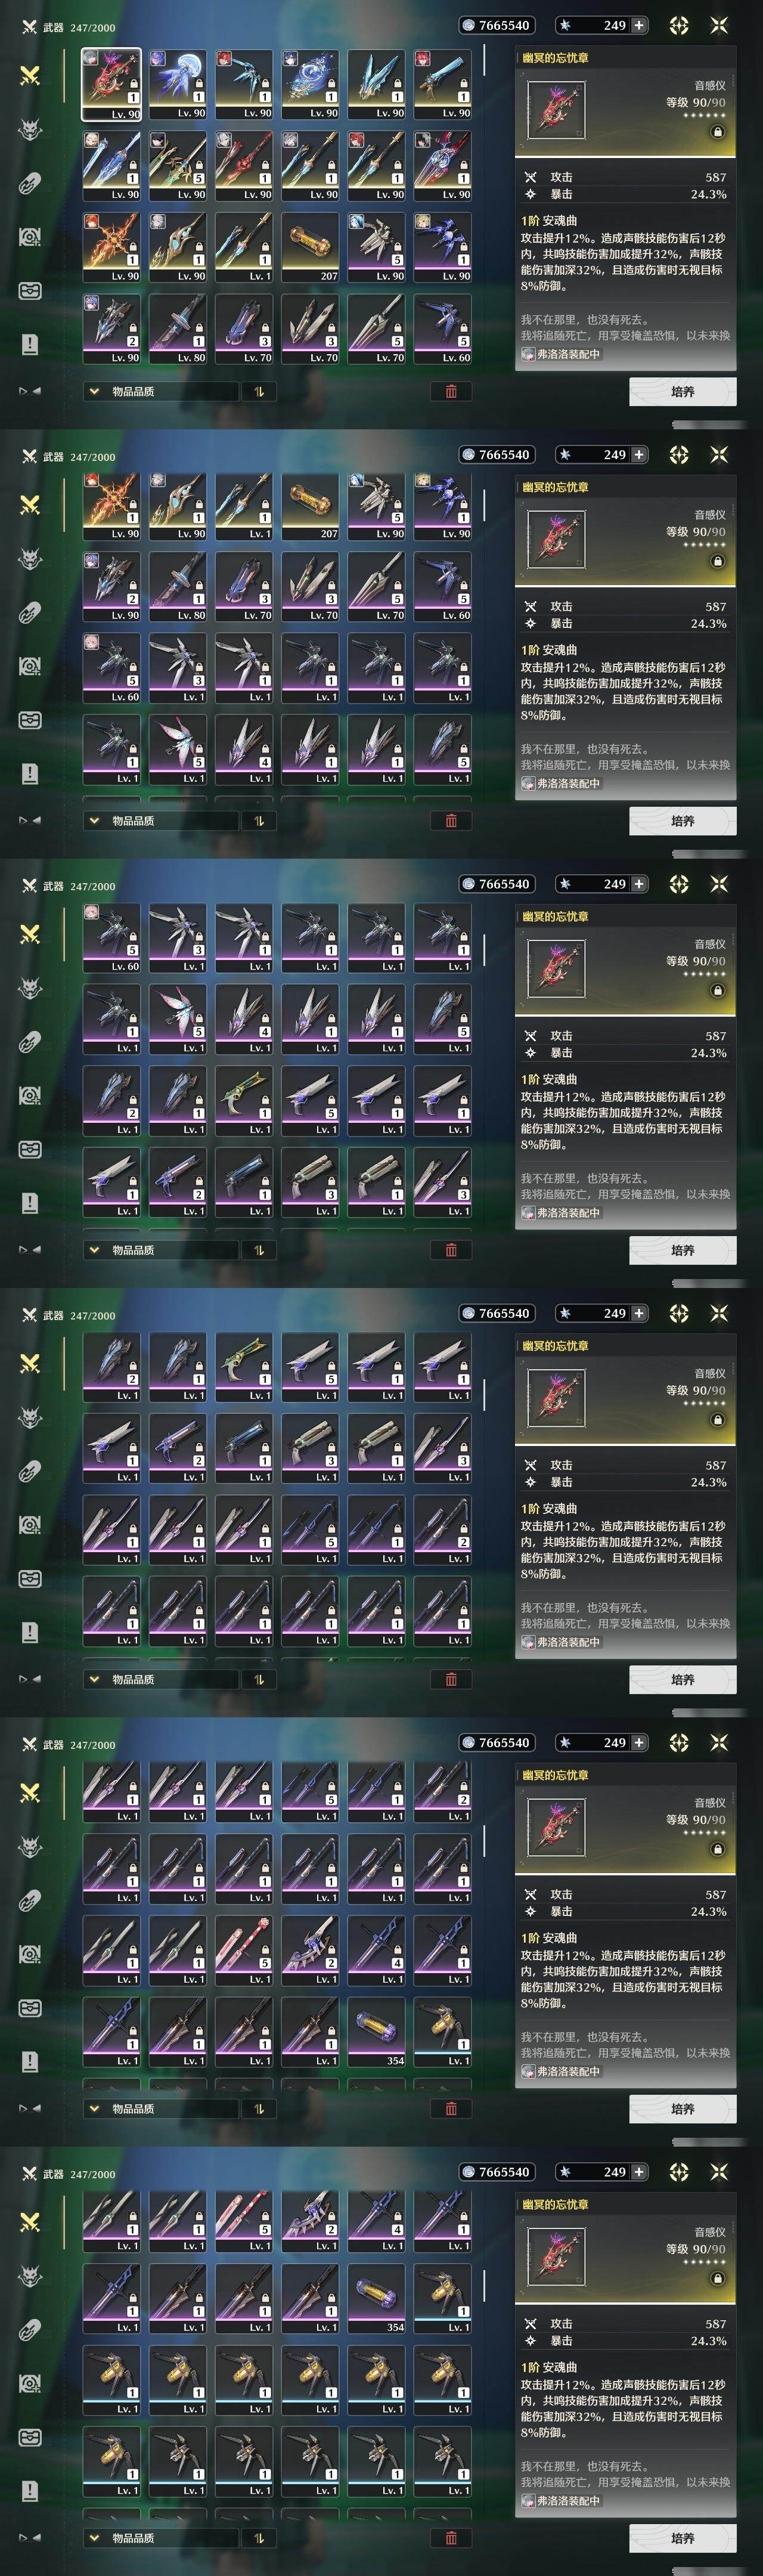
Task: Switch to the supply chest tab in the topmost sidebar
Action: [30, 291]
